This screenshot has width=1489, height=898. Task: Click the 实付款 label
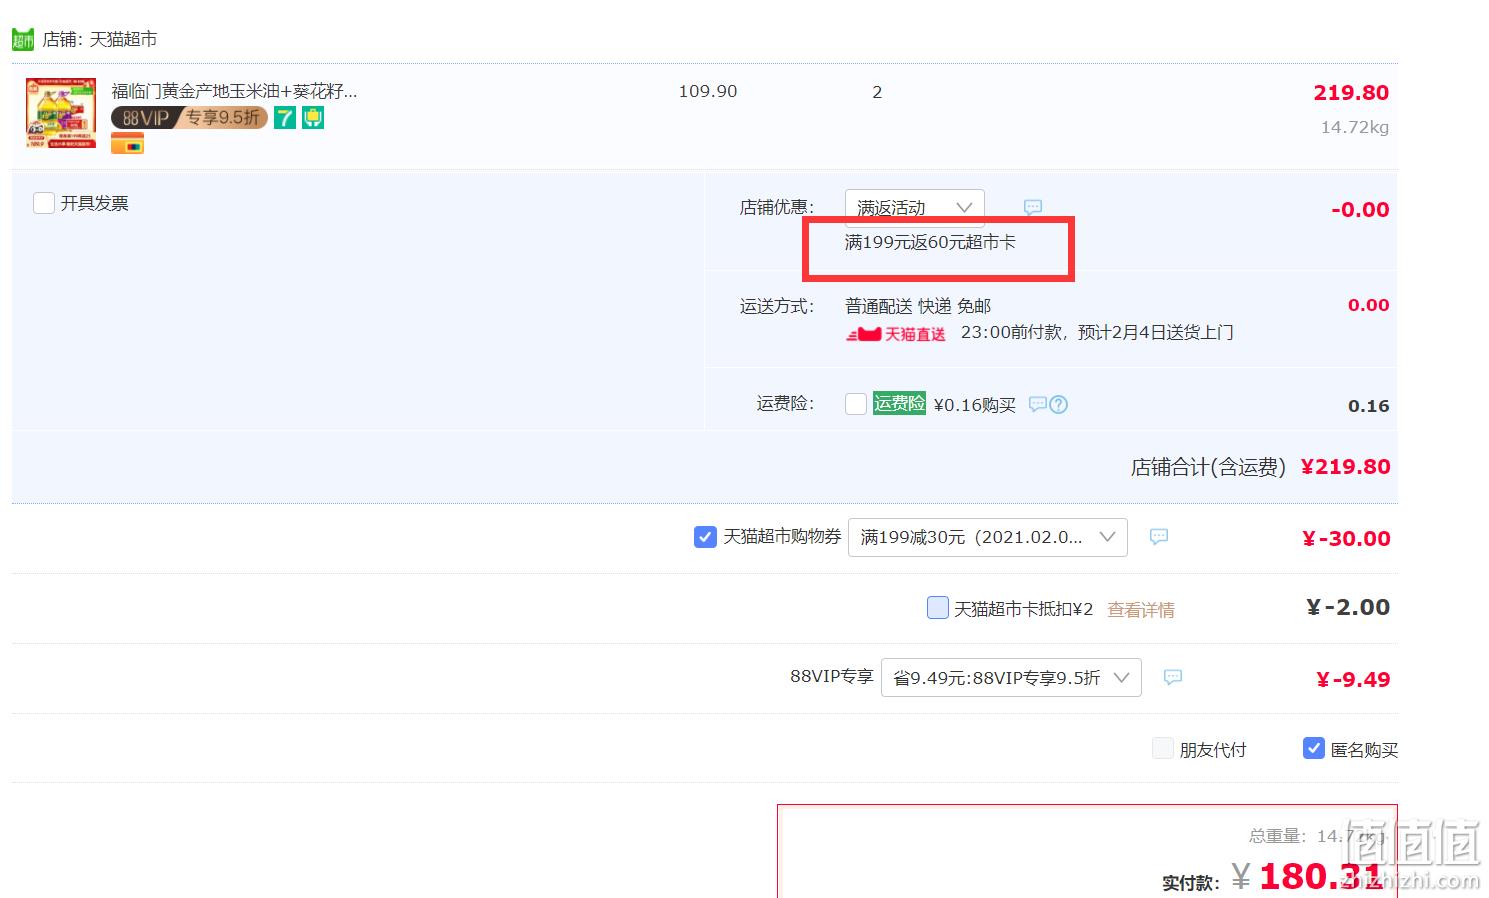point(1191,883)
